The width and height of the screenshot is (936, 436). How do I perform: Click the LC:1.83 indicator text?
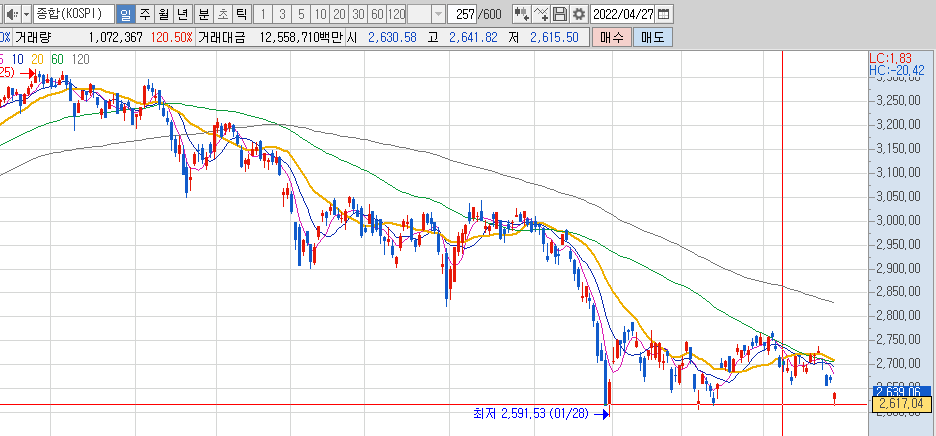pos(890,59)
